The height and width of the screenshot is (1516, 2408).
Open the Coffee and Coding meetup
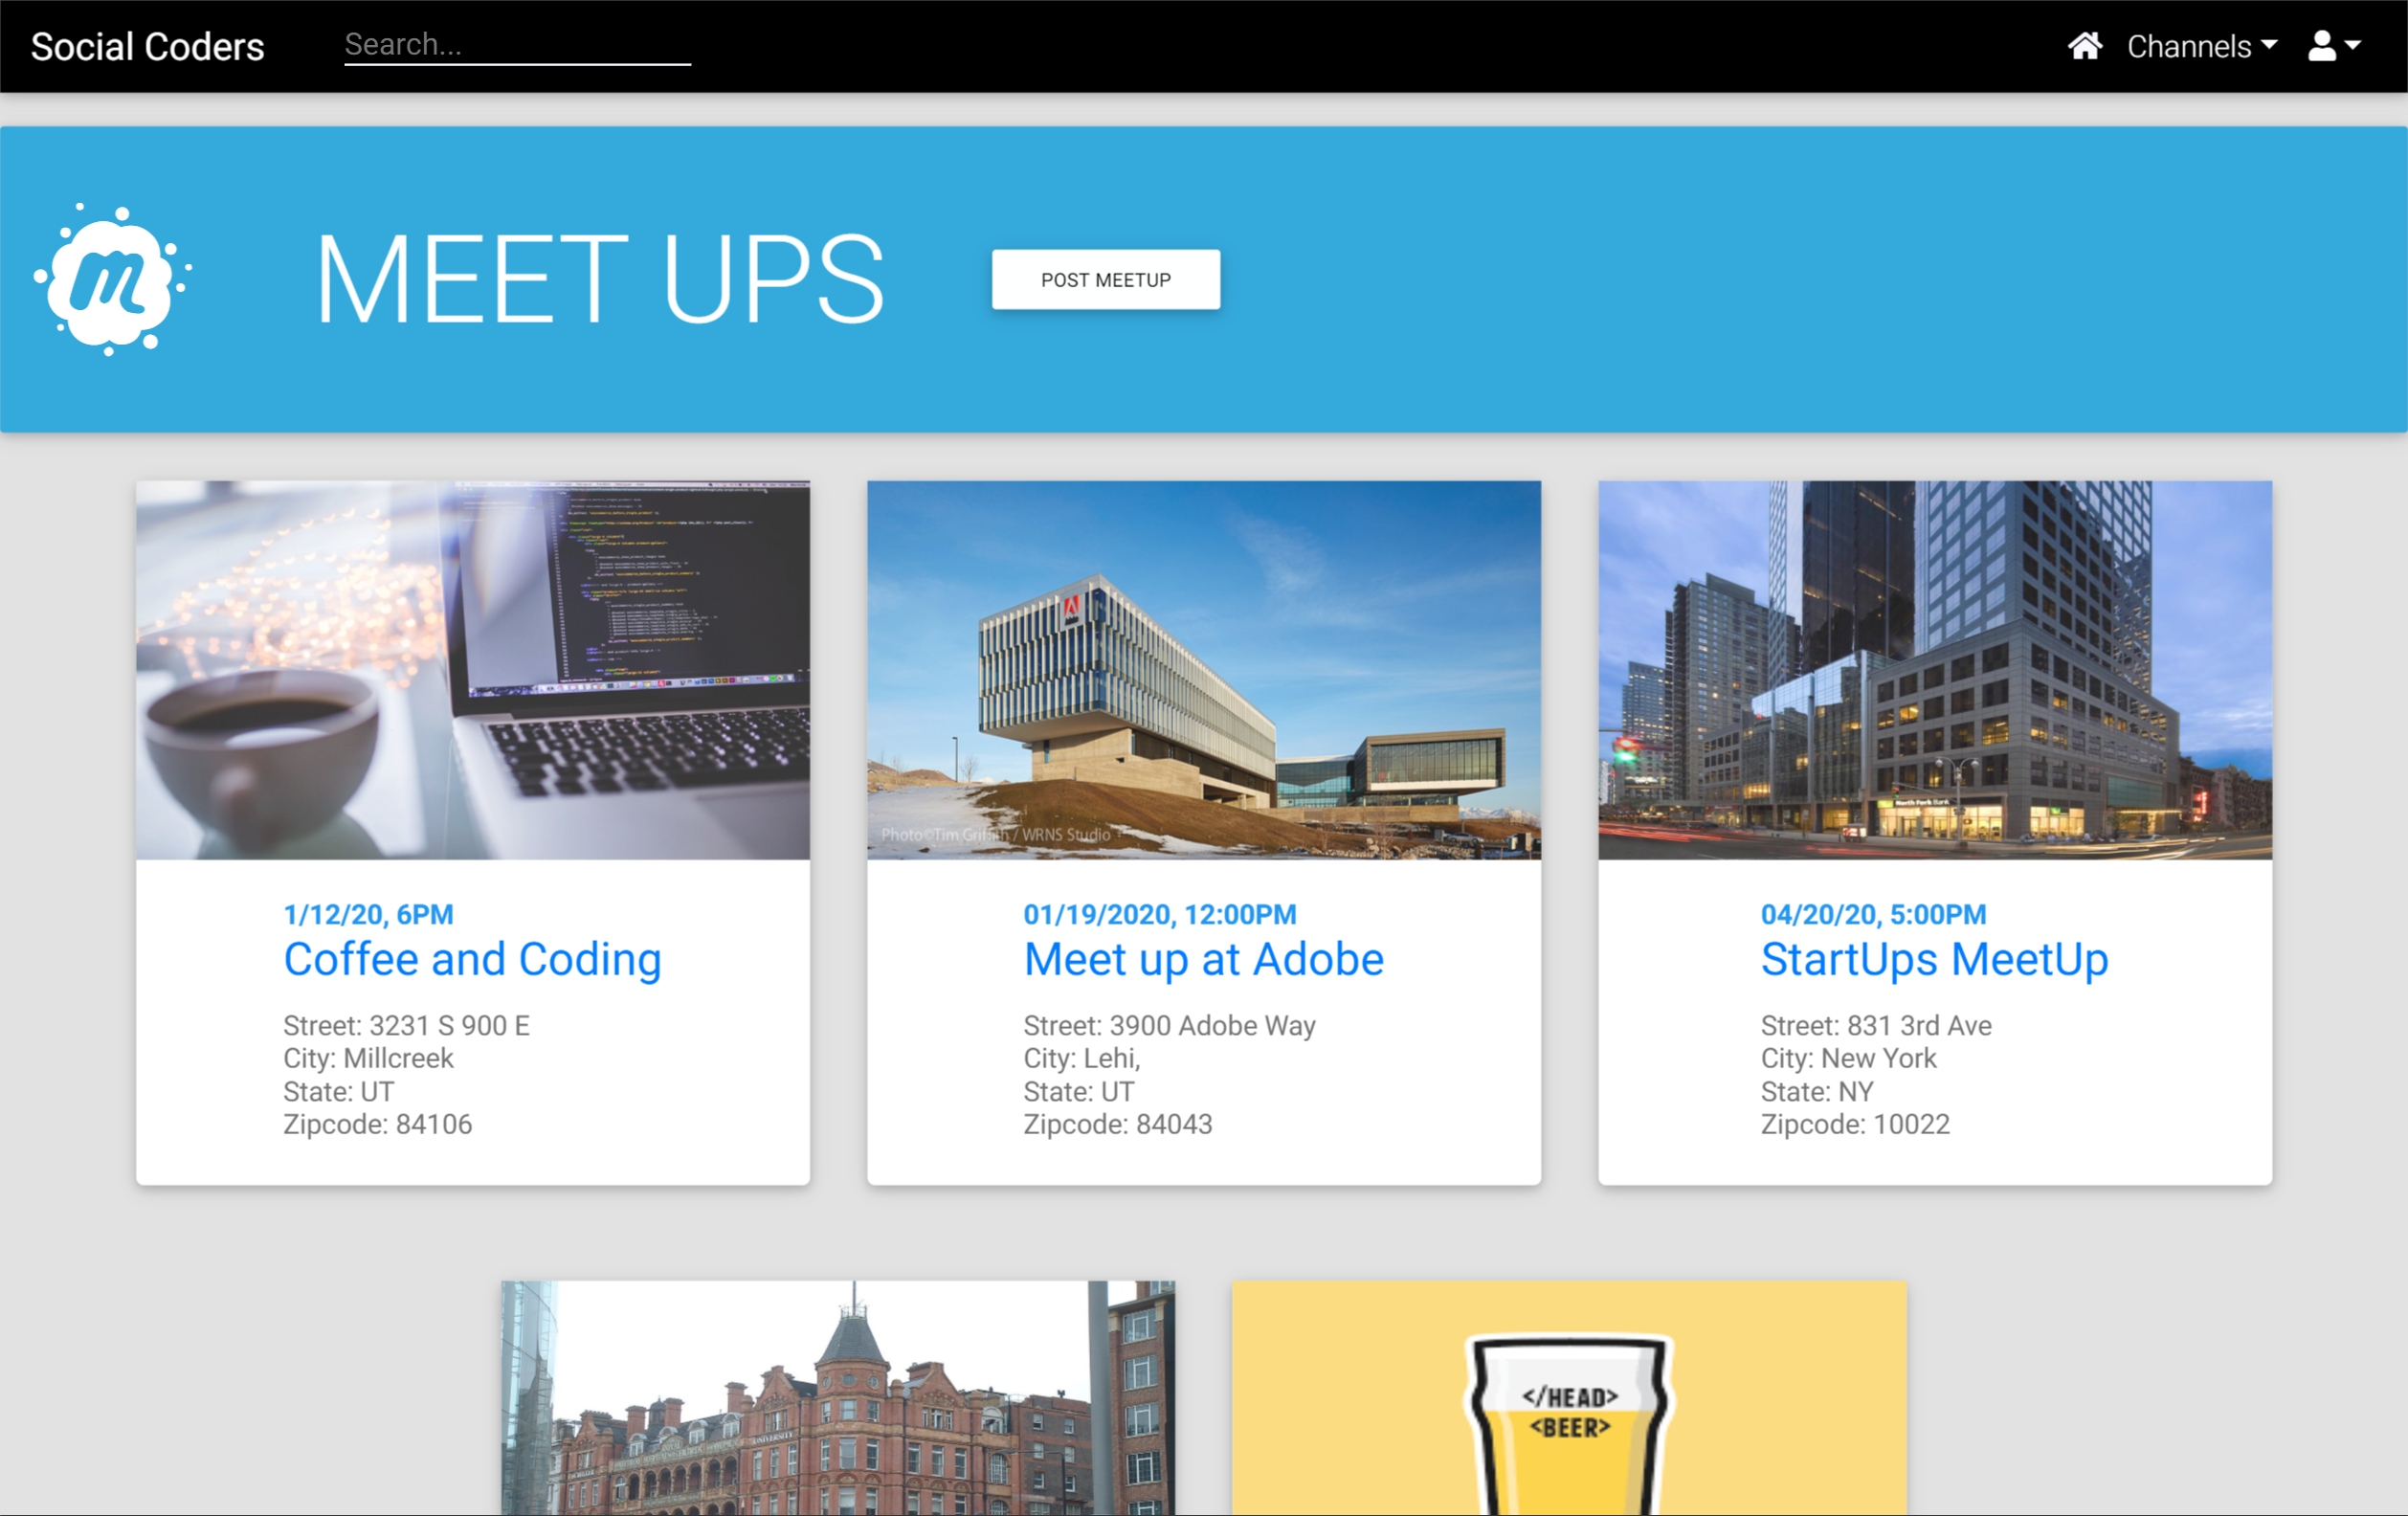tap(472, 959)
